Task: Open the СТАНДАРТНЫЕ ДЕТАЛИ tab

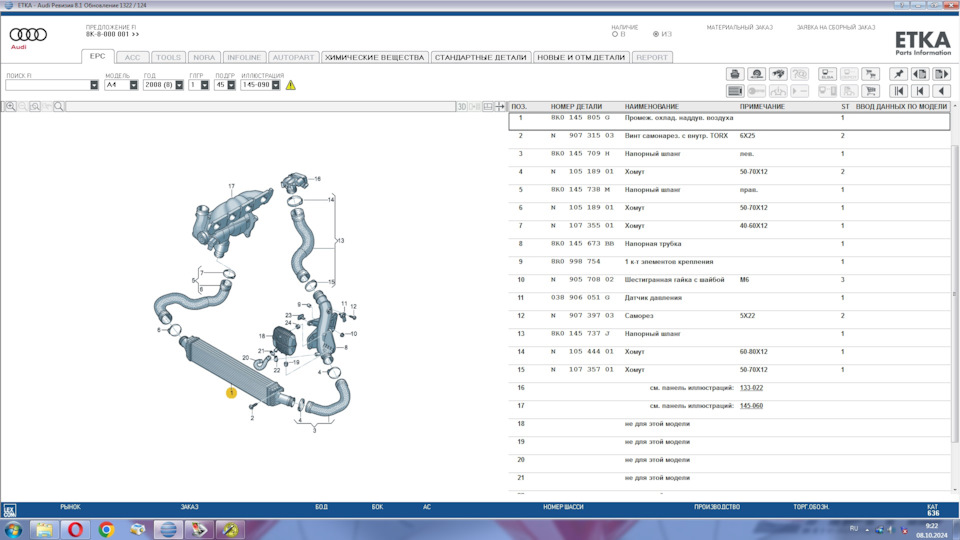Action: point(480,58)
